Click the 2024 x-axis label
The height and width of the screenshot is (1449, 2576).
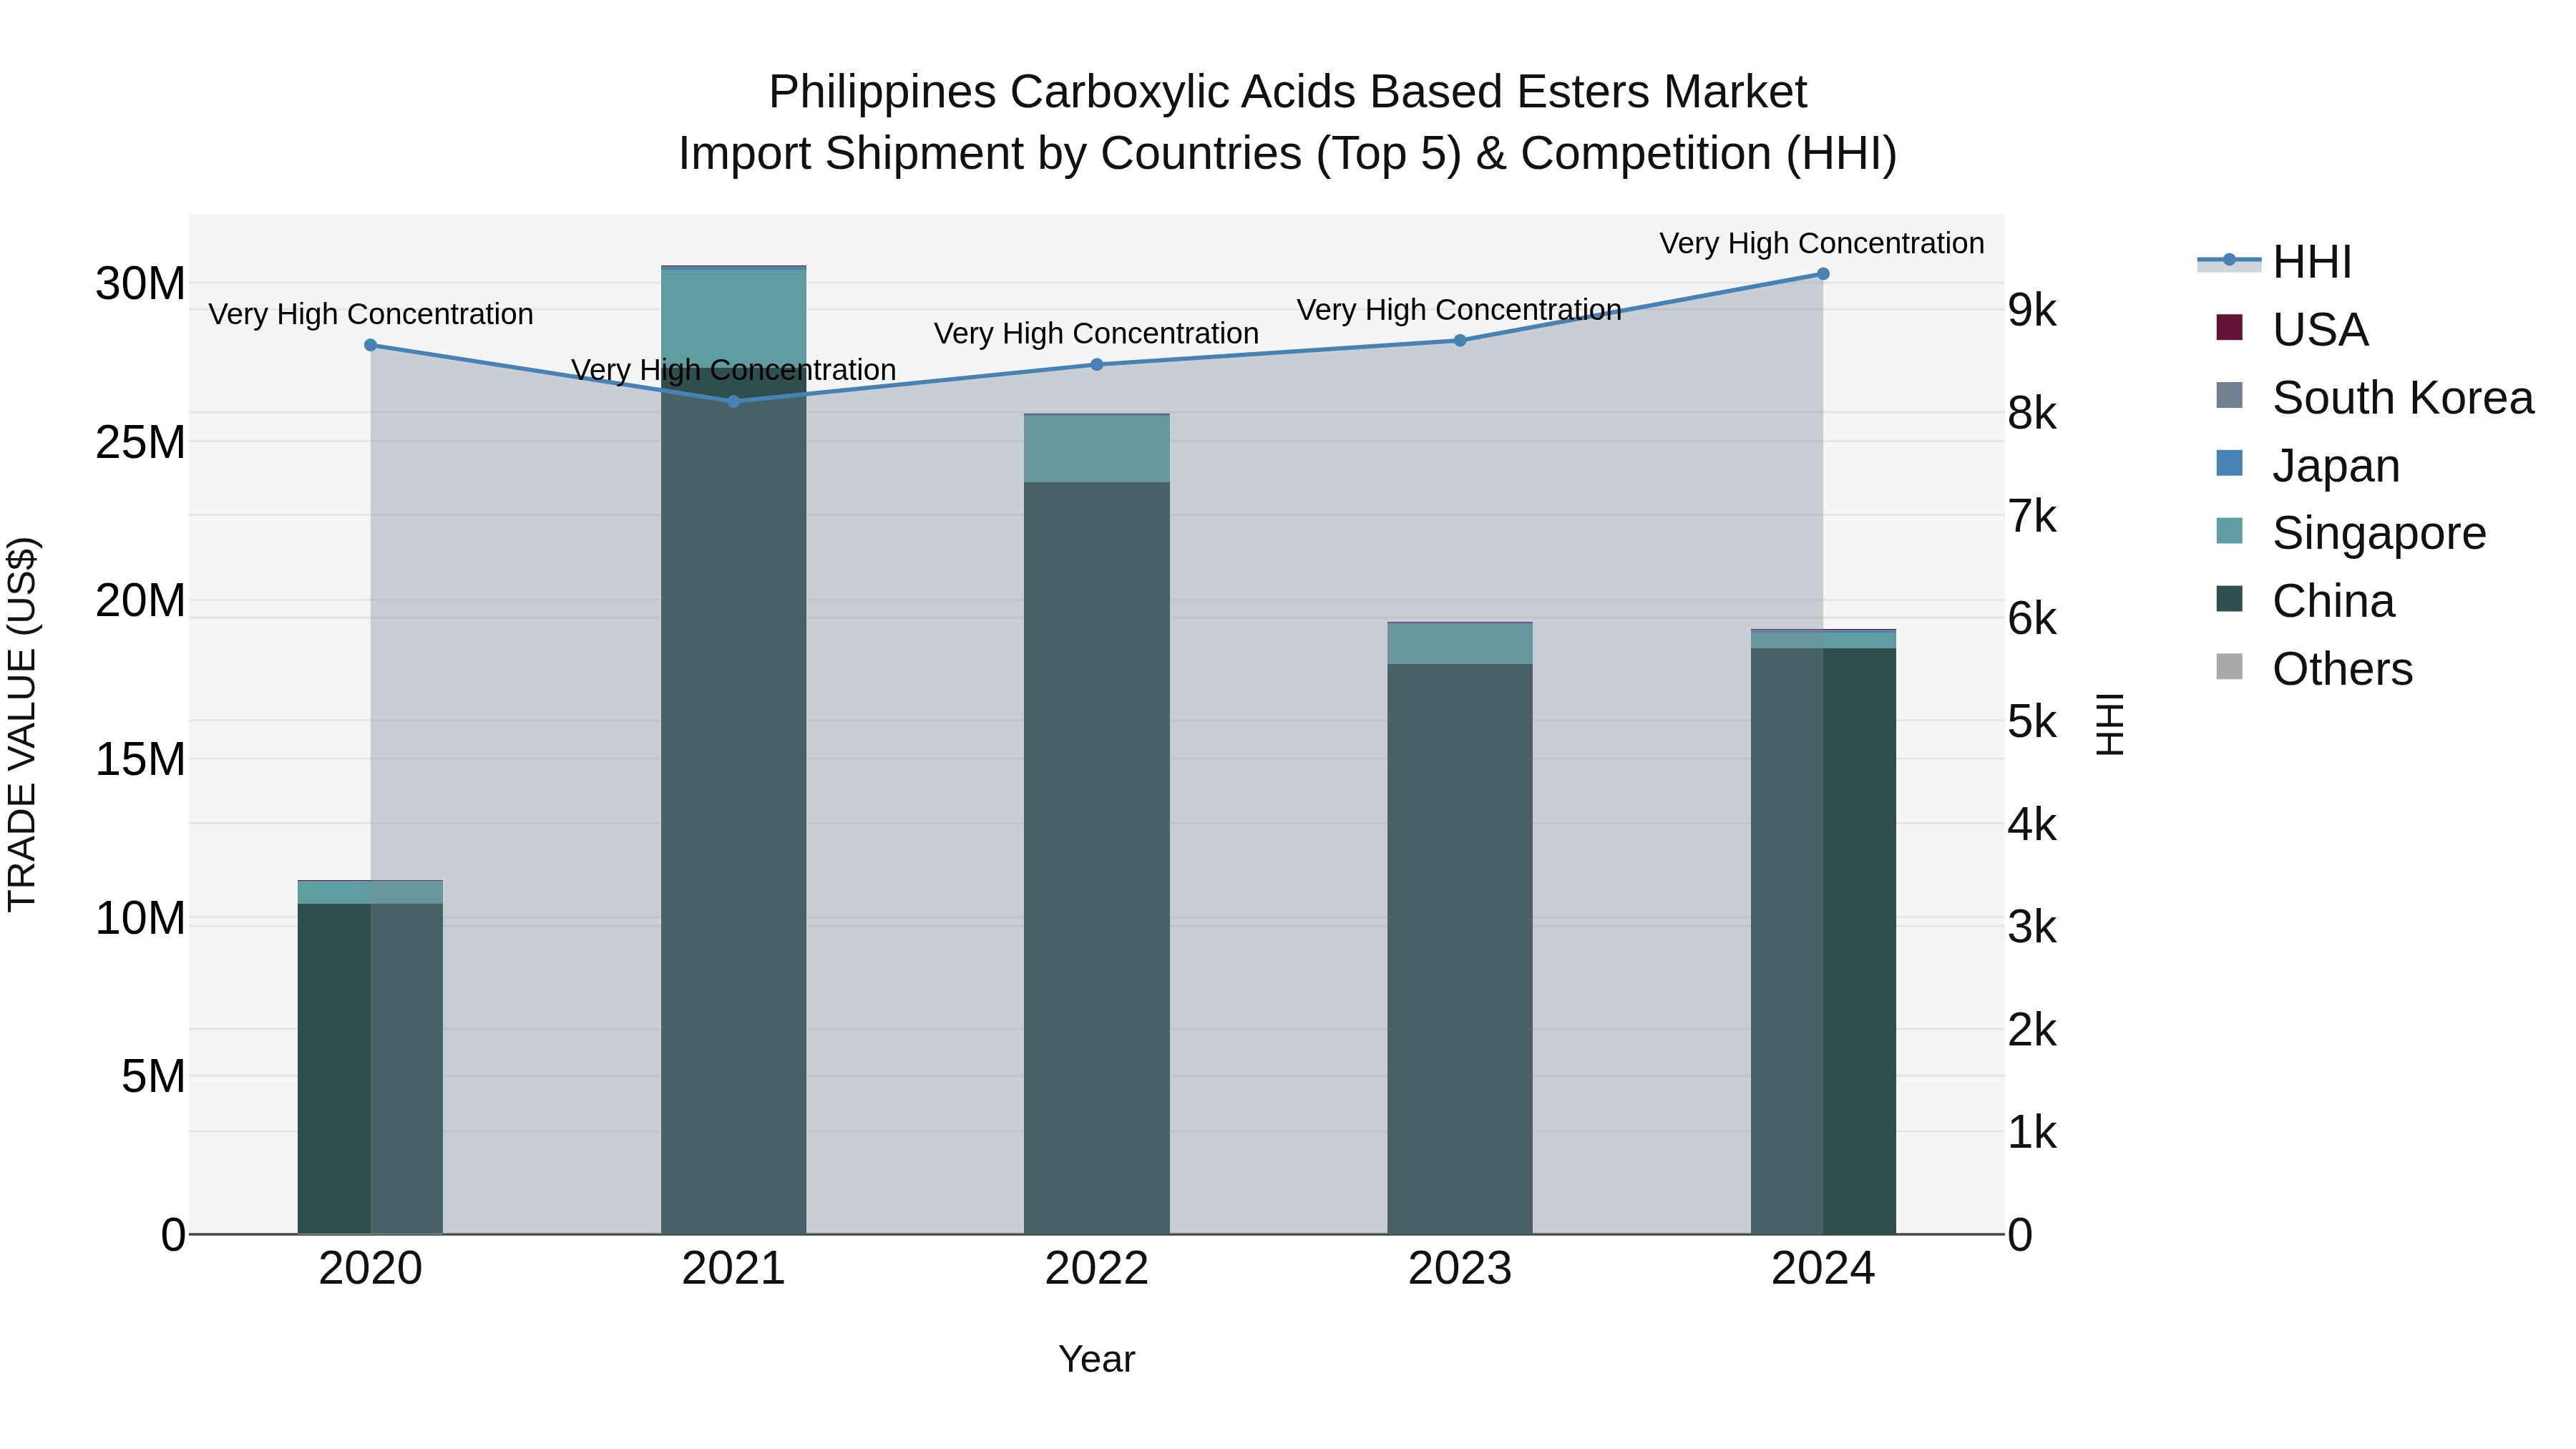click(x=1822, y=1269)
